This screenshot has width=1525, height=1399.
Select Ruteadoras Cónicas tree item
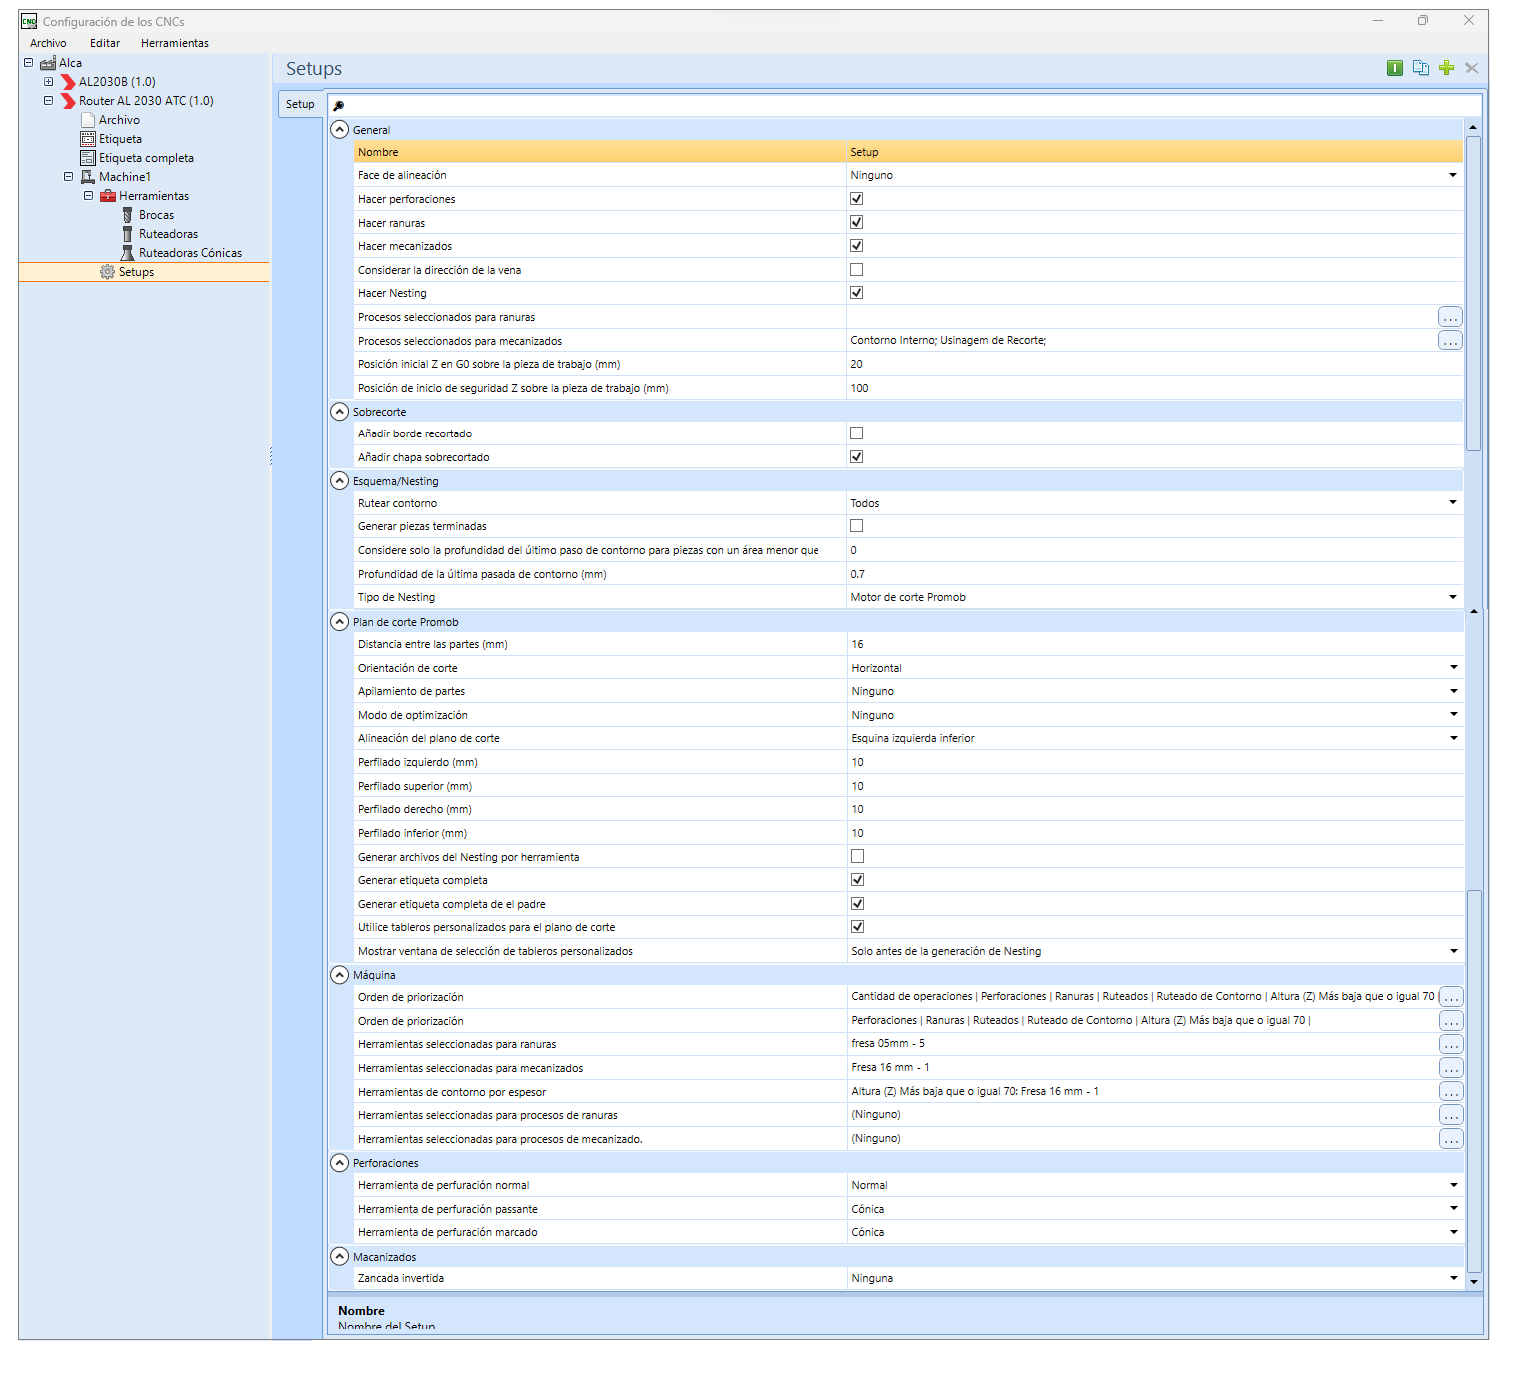[190, 253]
